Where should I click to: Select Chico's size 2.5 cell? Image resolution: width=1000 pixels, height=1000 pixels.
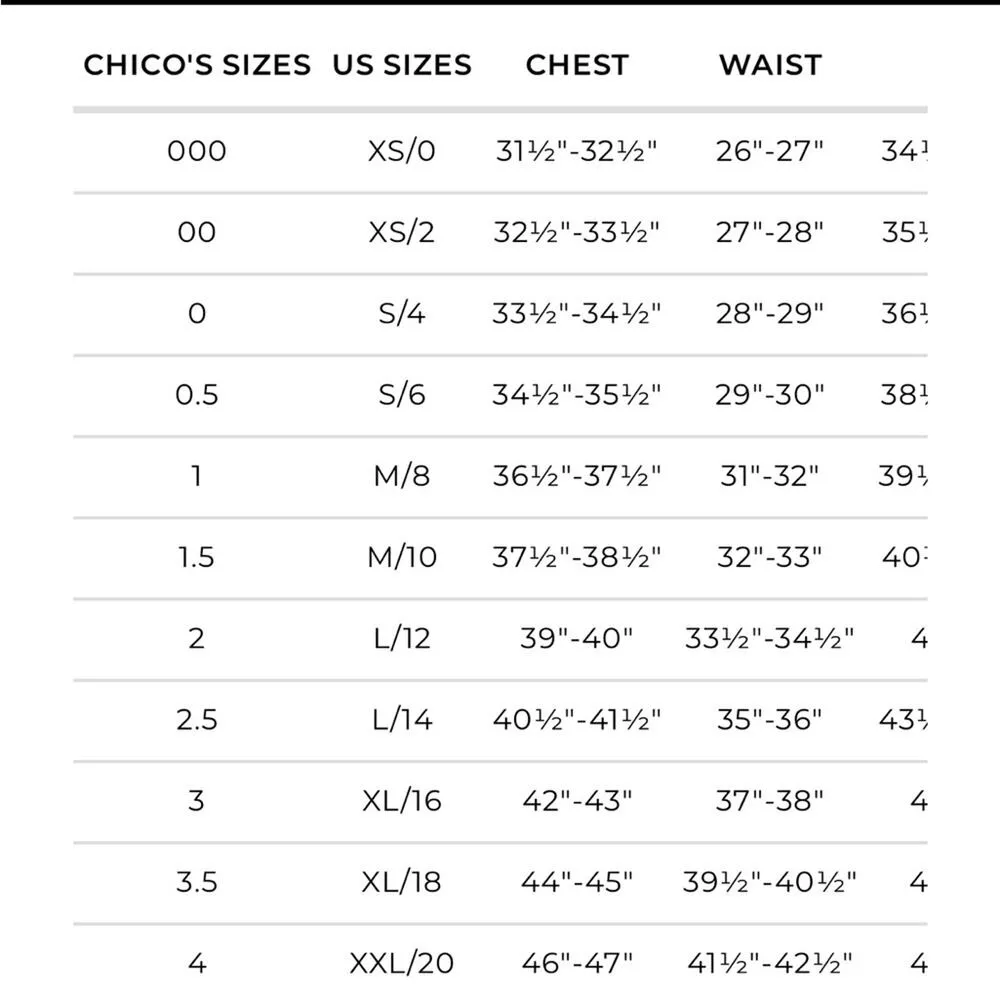(x=196, y=719)
